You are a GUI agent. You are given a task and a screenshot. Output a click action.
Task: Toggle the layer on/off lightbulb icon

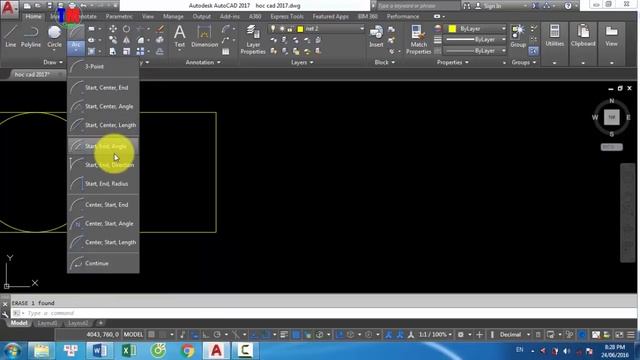click(x=273, y=29)
